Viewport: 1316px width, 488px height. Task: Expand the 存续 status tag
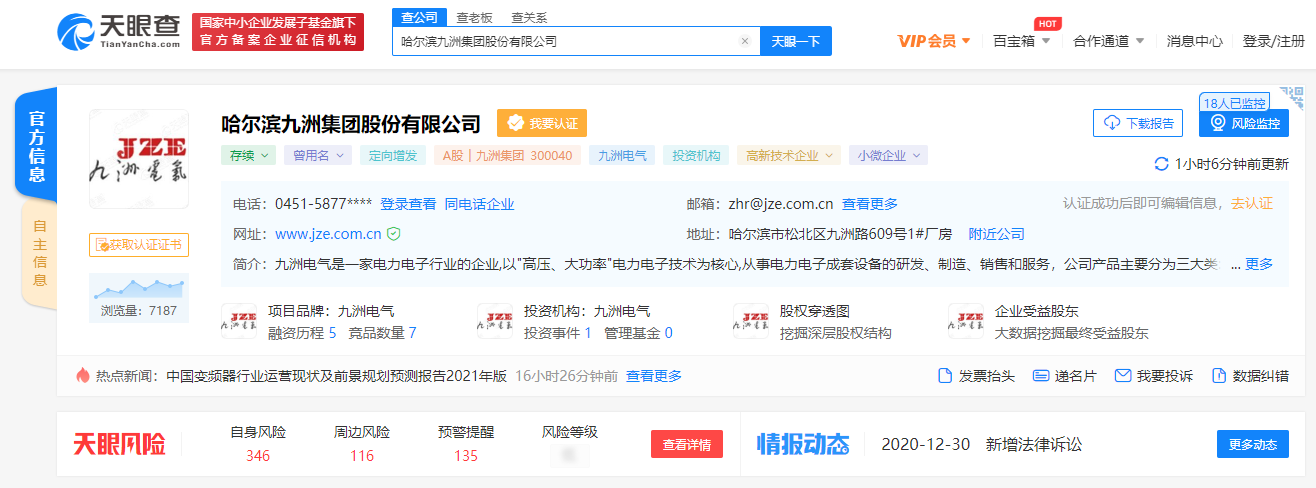(249, 155)
